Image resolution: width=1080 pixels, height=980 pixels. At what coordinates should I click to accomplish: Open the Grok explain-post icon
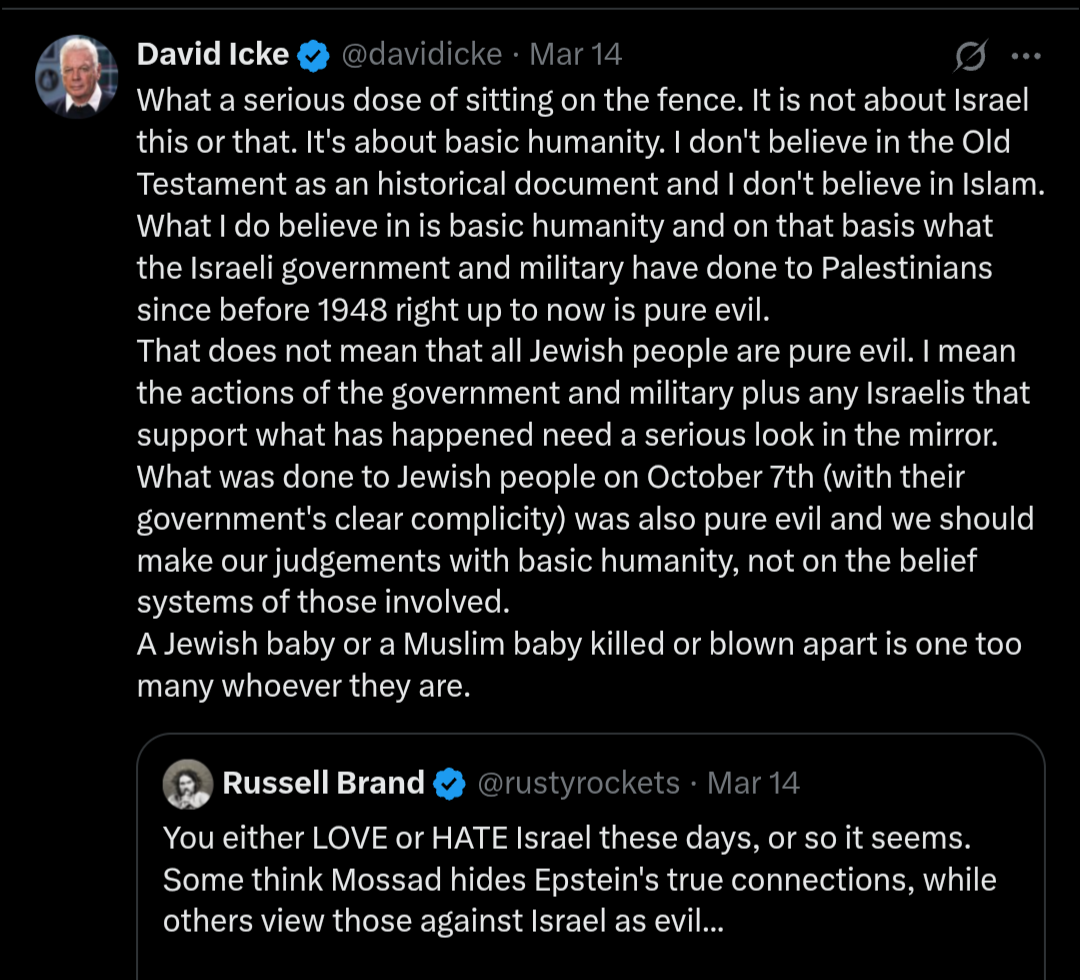point(969,59)
